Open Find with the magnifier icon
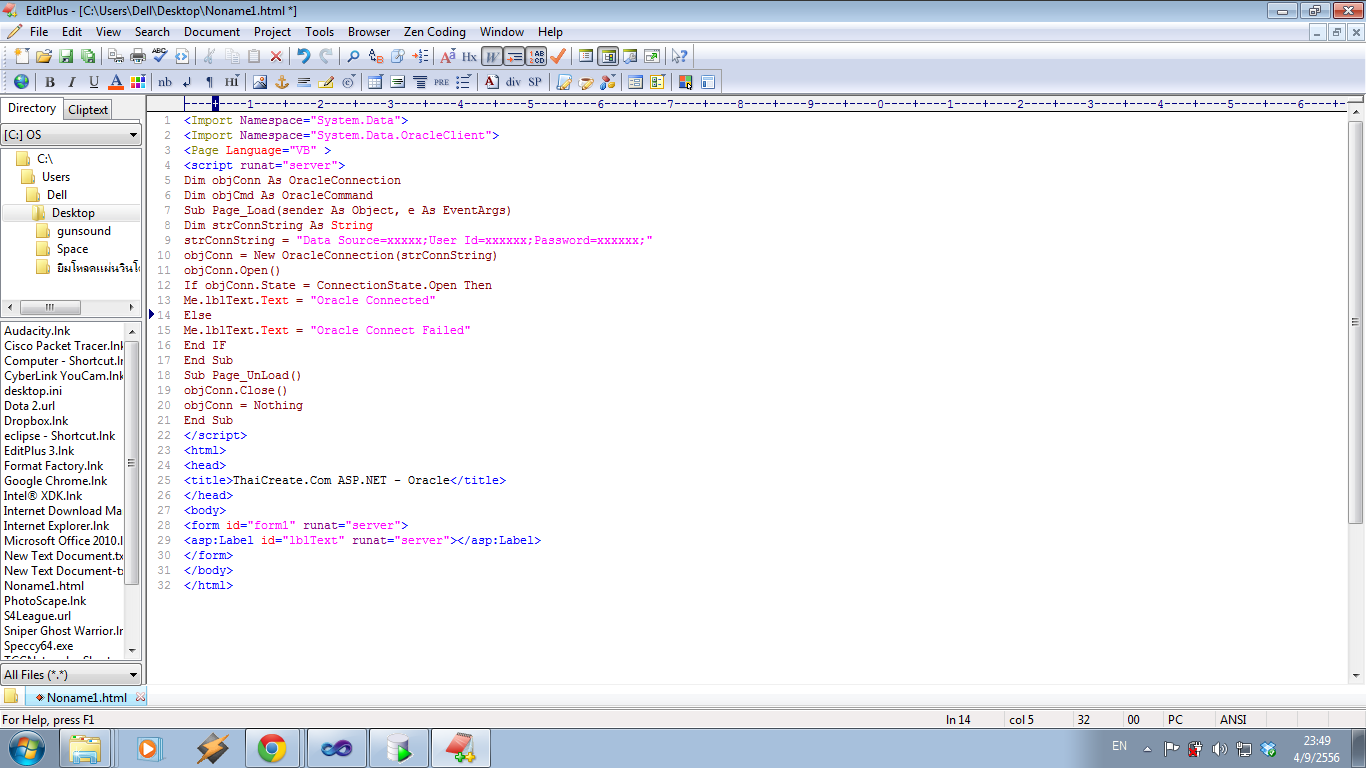This screenshot has width=1366, height=768. pyautogui.click(x=353, y=56)
